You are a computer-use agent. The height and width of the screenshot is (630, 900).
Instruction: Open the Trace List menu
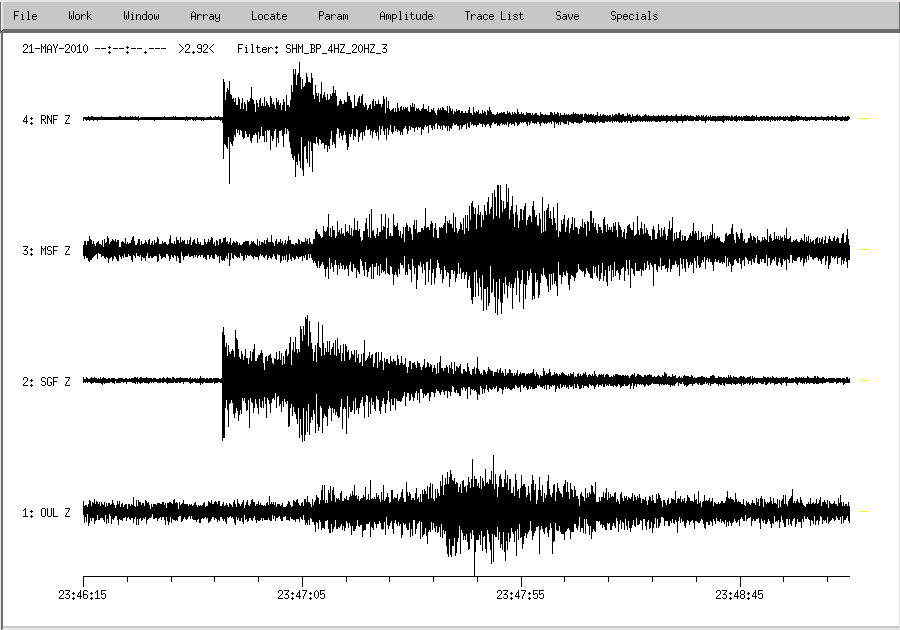click(x=494, y=16)
